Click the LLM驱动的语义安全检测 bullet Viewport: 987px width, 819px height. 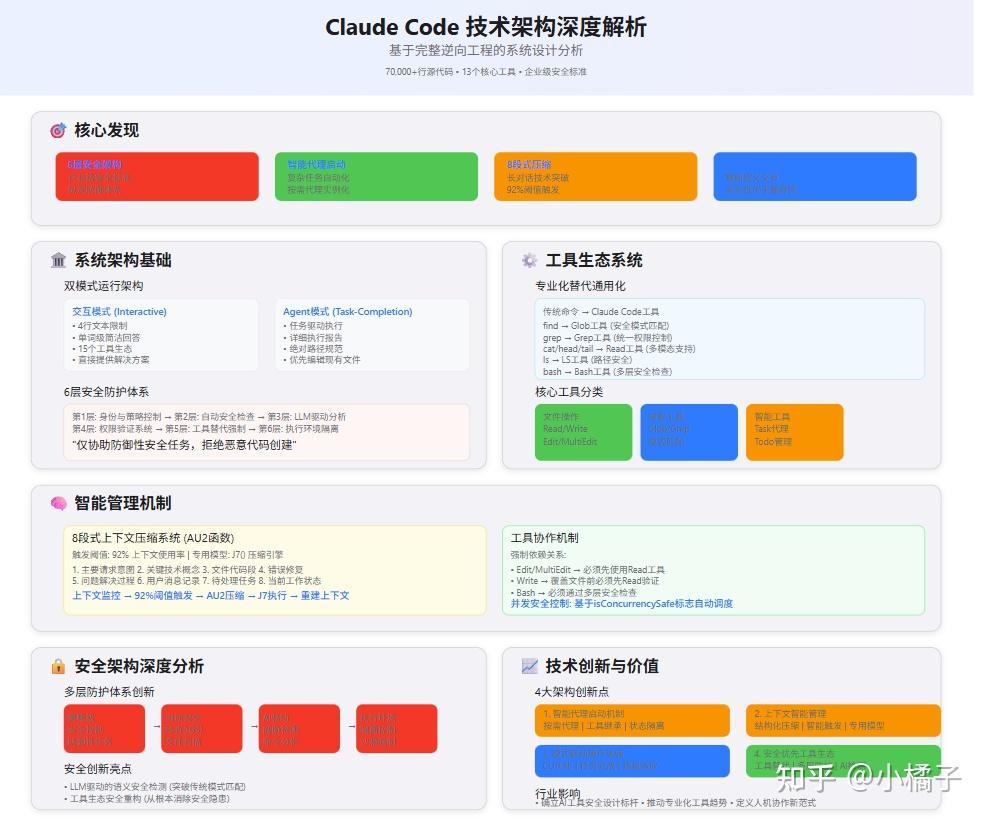[x=154, y=787]
